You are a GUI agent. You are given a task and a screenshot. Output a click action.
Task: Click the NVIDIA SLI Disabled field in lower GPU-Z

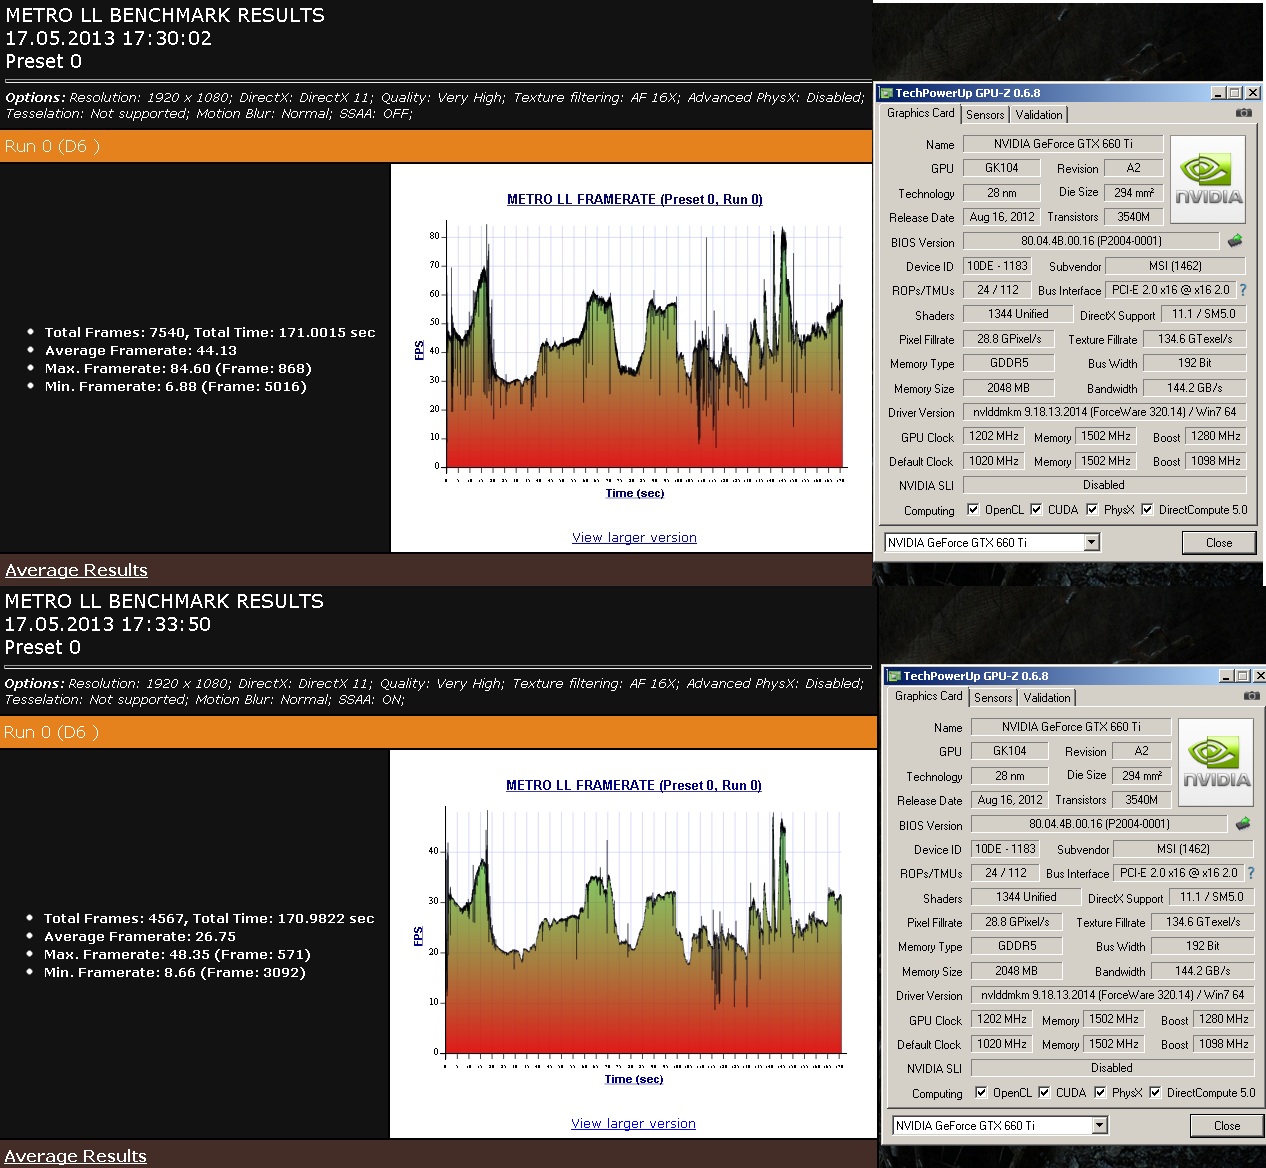tap(1112, 1067)
